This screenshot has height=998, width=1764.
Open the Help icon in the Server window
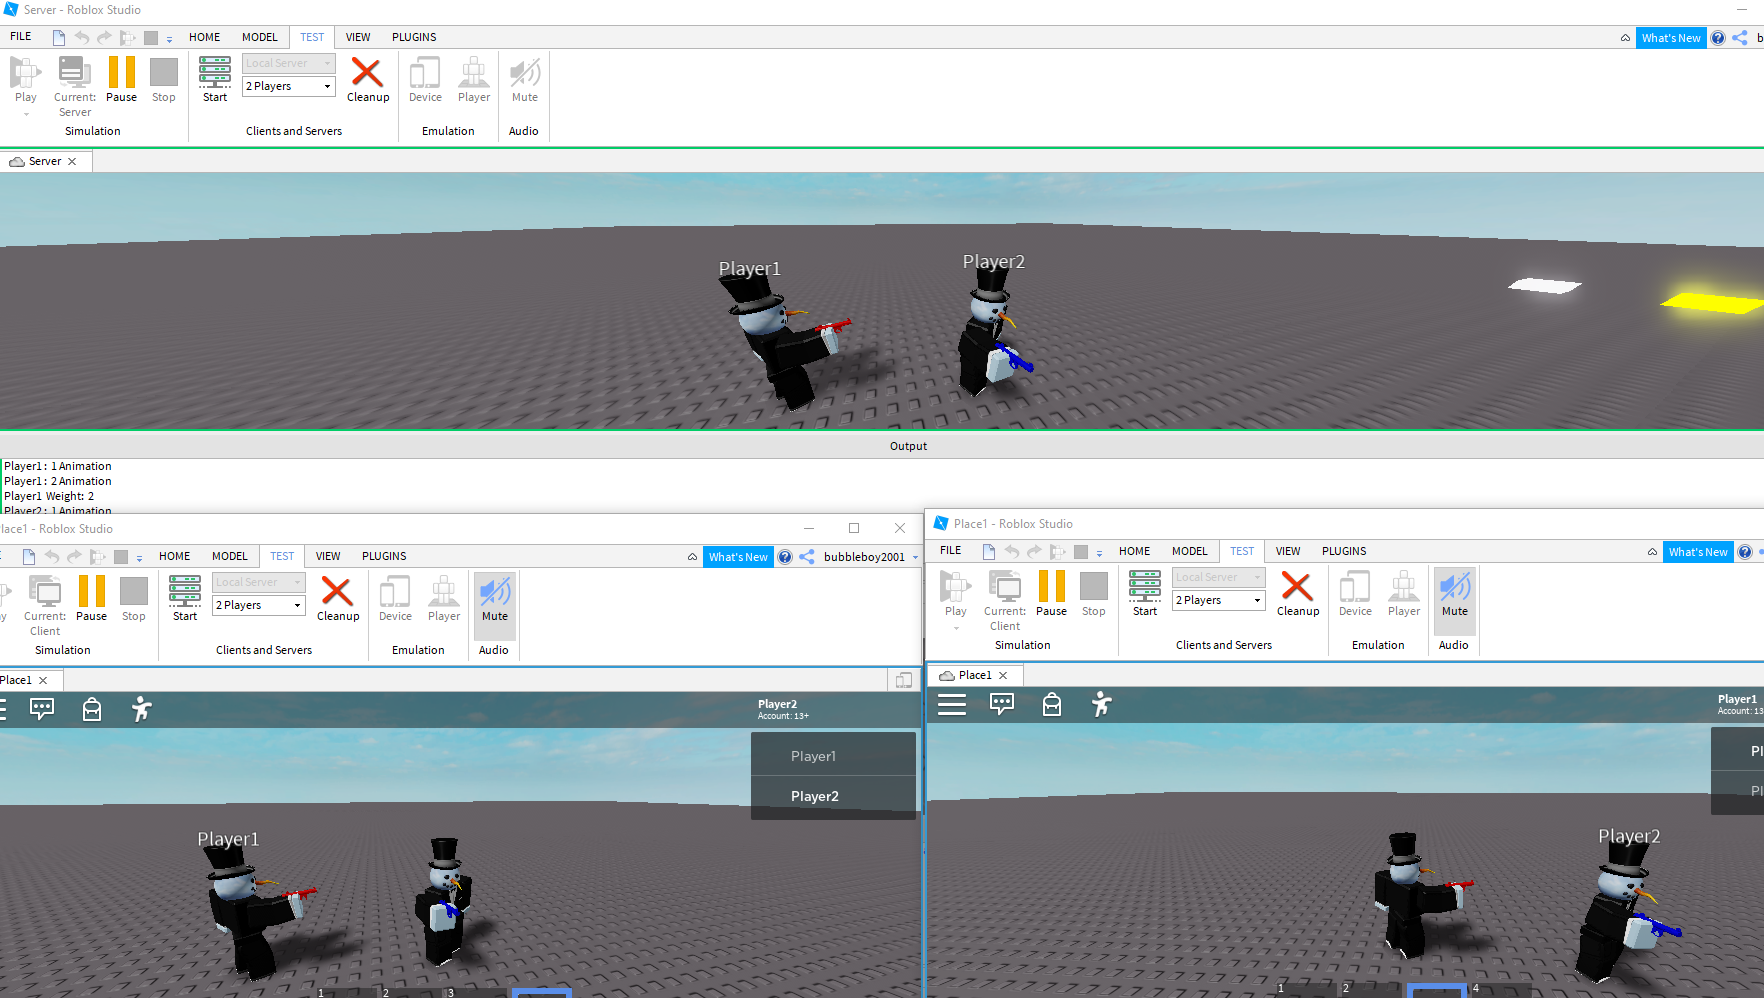click(x=1718, y=38)
